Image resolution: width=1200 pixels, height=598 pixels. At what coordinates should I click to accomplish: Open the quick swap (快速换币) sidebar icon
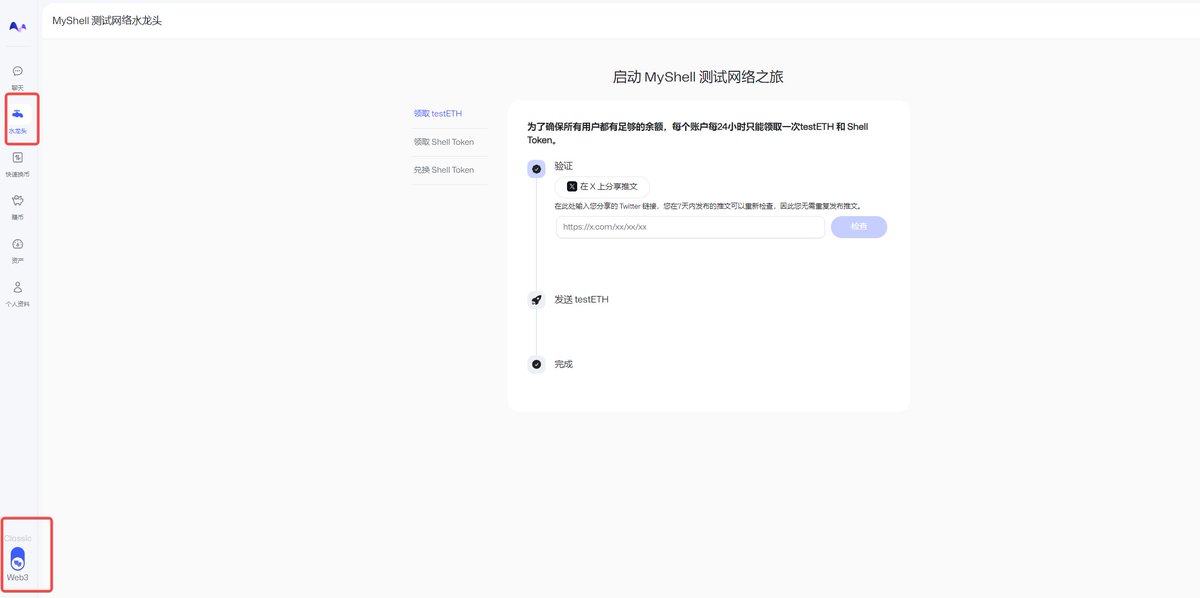click(18, 157)
